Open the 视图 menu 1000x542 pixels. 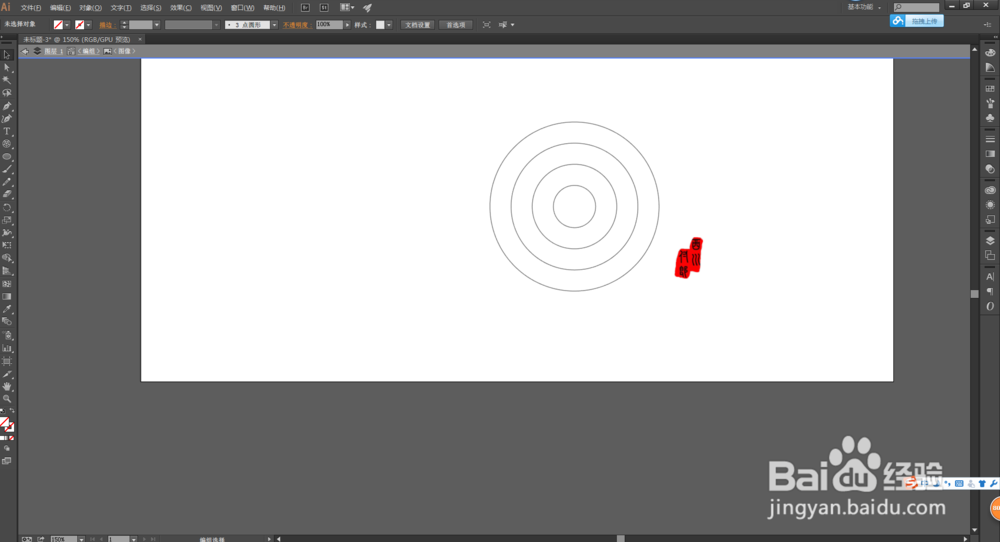(211, 8)
